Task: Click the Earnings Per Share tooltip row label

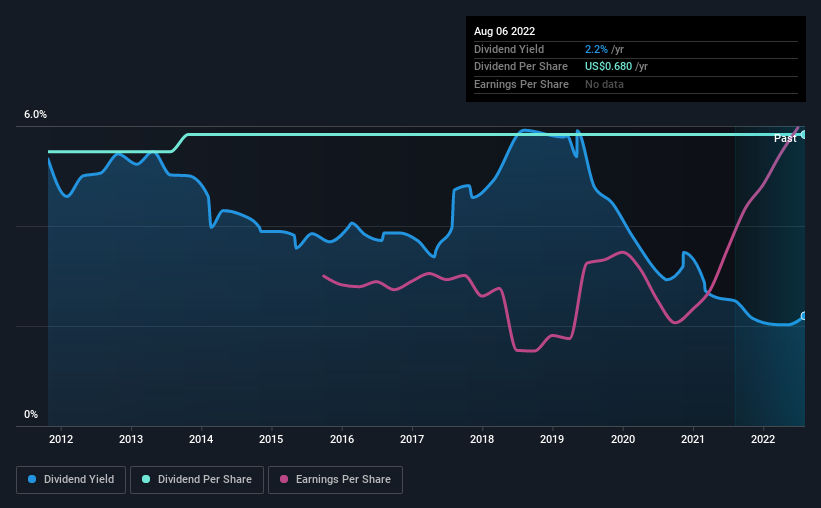Action: [521, 84]
